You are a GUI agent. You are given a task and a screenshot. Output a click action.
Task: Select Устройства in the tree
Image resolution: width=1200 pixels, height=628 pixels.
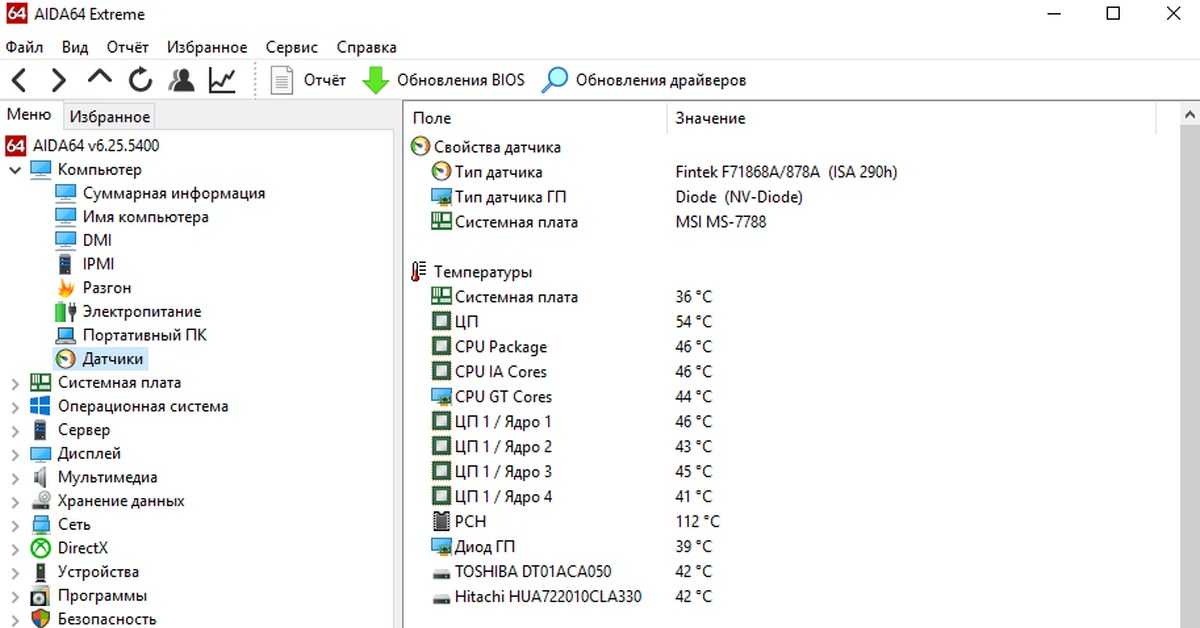coord(98,572)
